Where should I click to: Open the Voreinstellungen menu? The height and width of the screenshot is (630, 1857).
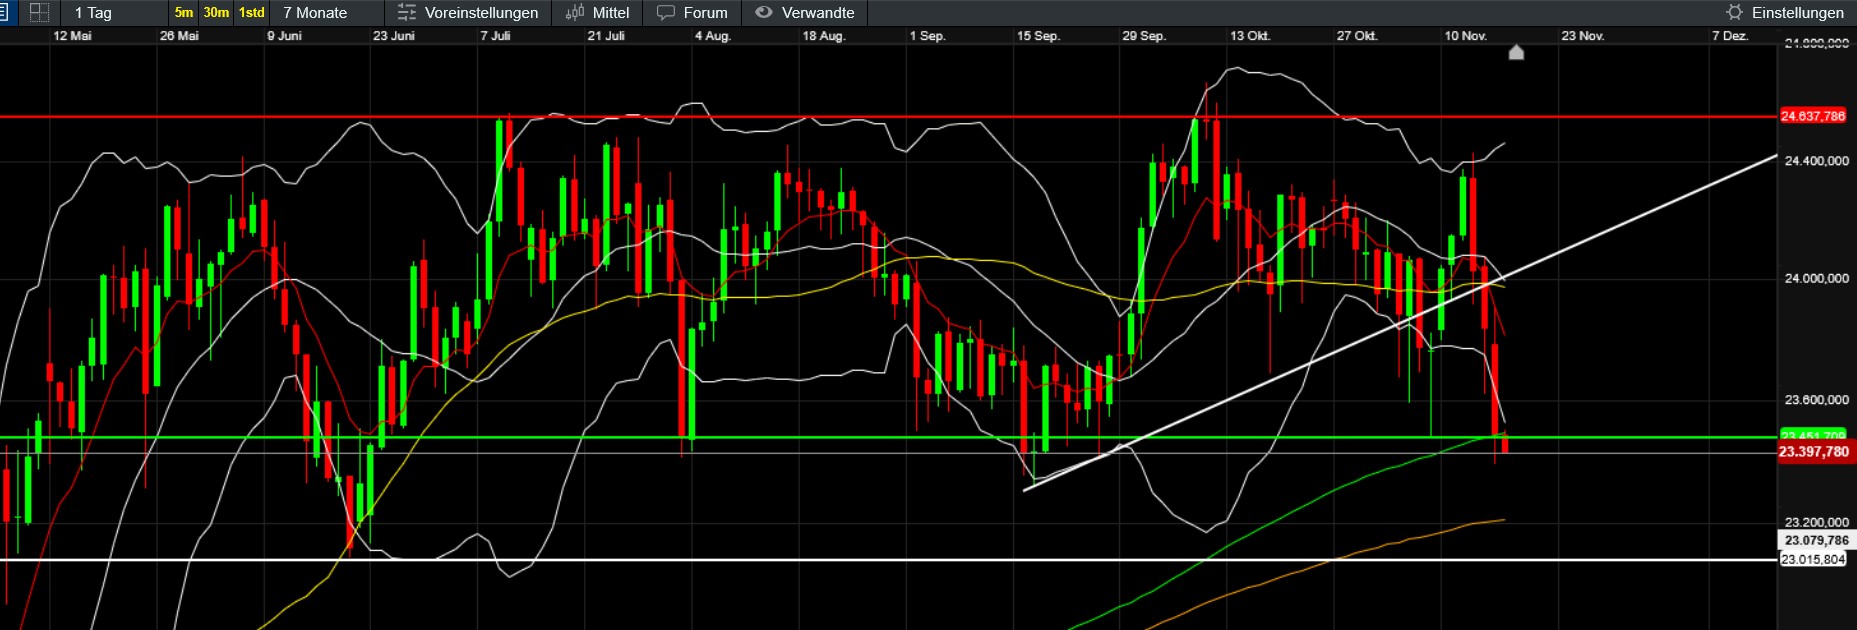[x=481, y=12]
